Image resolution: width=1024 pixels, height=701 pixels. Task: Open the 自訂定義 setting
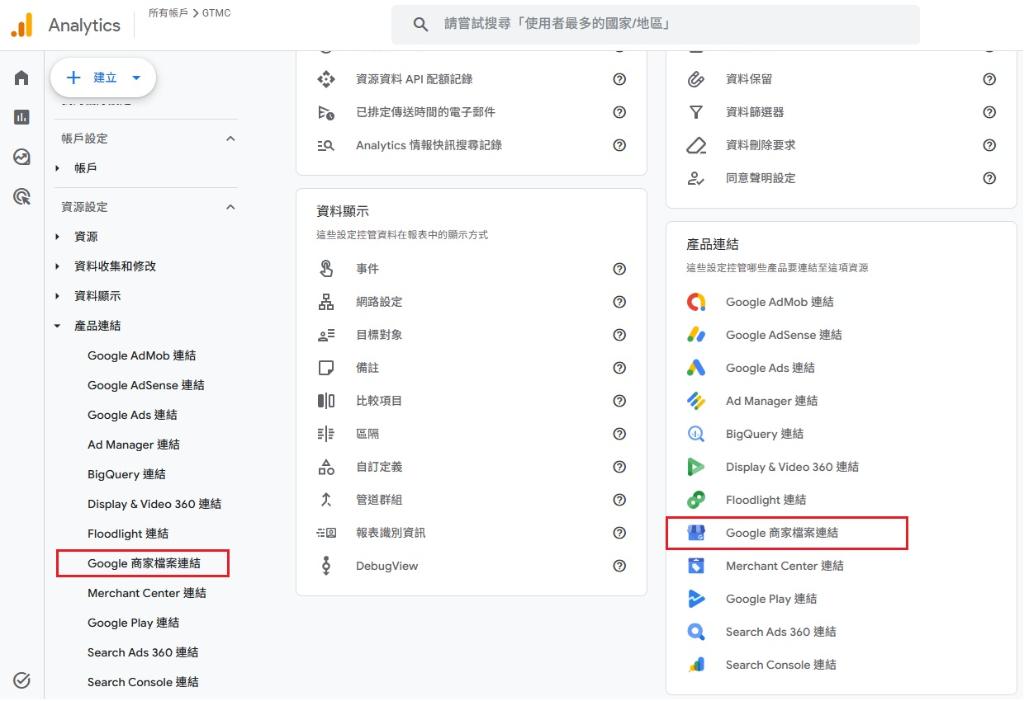(x=379, y=467)
